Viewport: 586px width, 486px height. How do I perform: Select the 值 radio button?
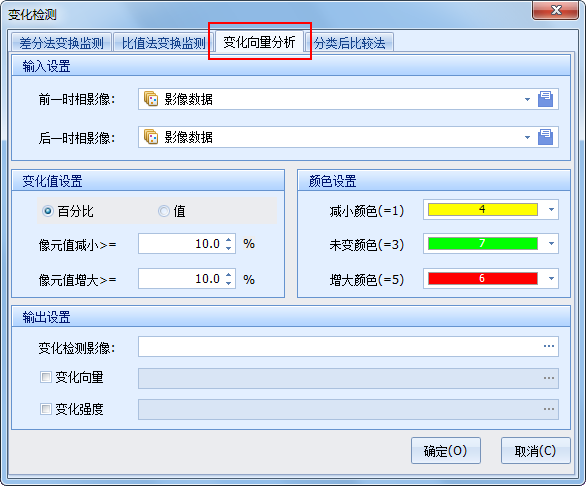[x=164, y=211]
